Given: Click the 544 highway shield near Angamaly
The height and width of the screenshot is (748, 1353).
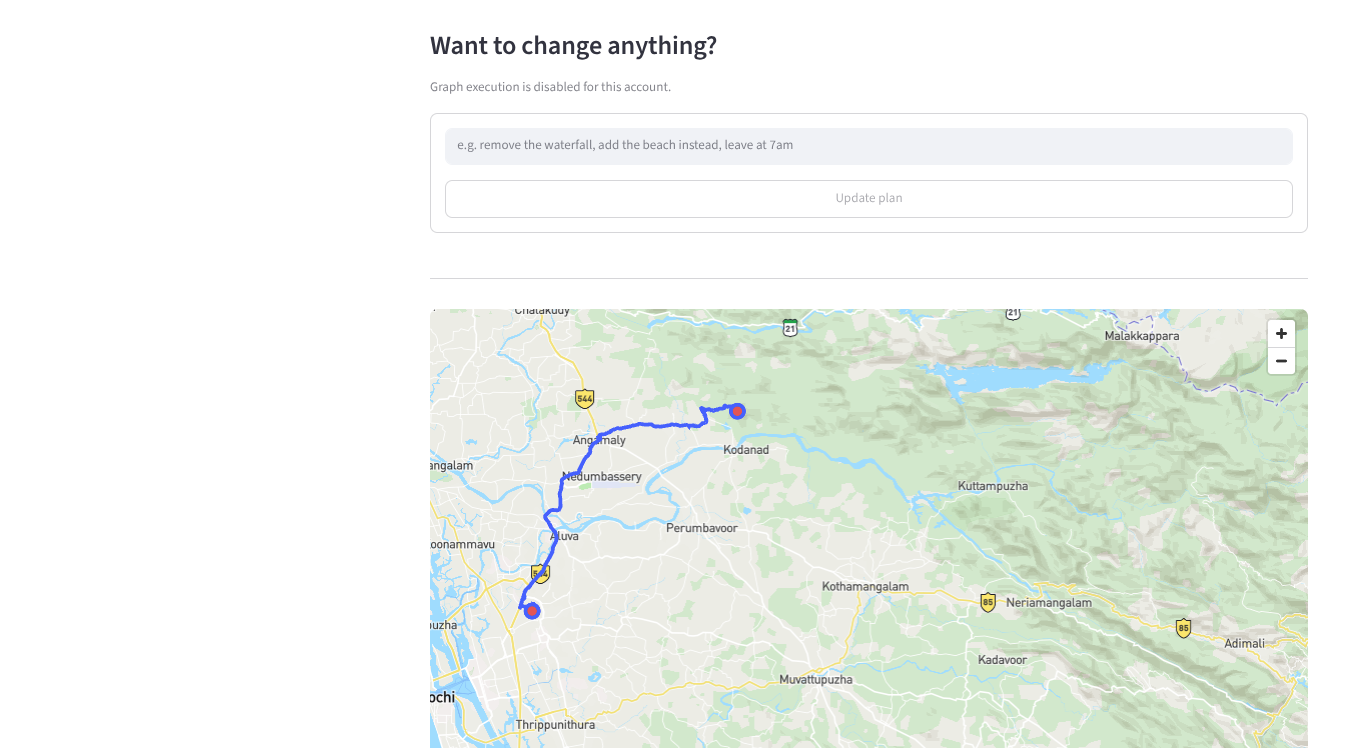Looking at the screenshot, I should (x=585, y=399).
